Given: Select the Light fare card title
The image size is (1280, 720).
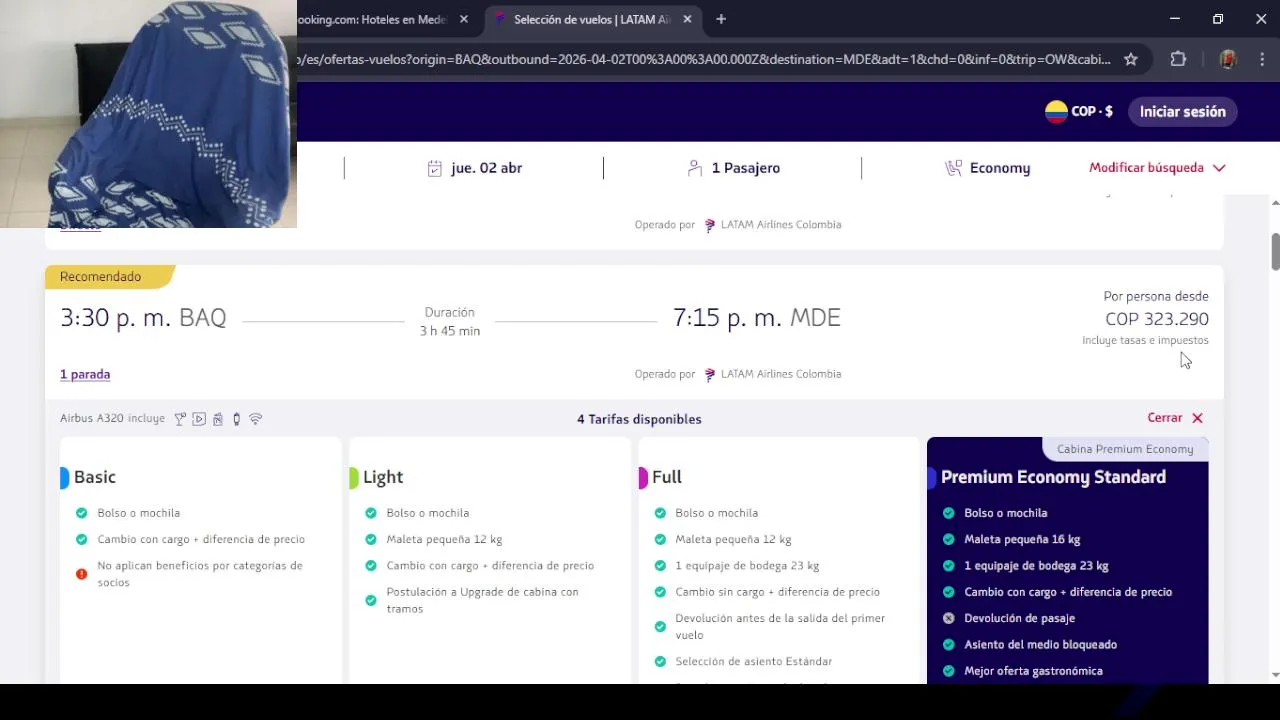Looking at the screenshot, I should [383, 477].
